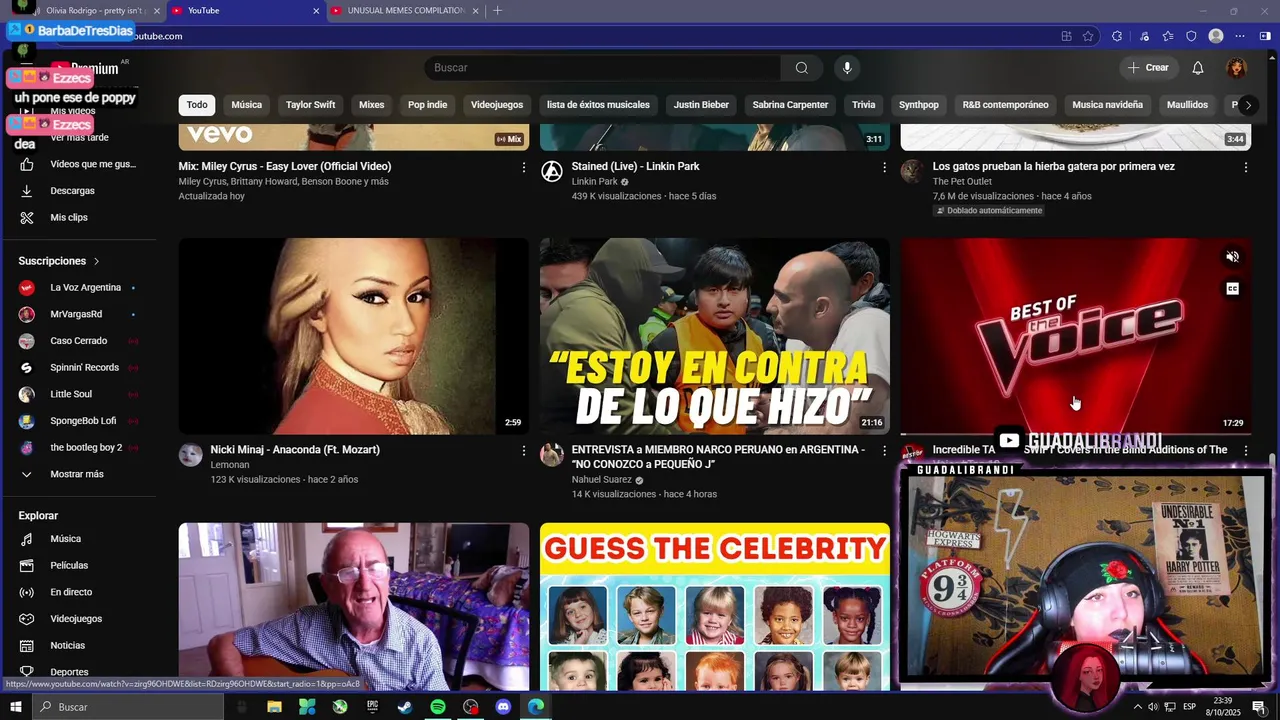Unmute the Best of The Voice preview
The width and height of the screenshot is (1280, 720).
tap(1232, 257)
